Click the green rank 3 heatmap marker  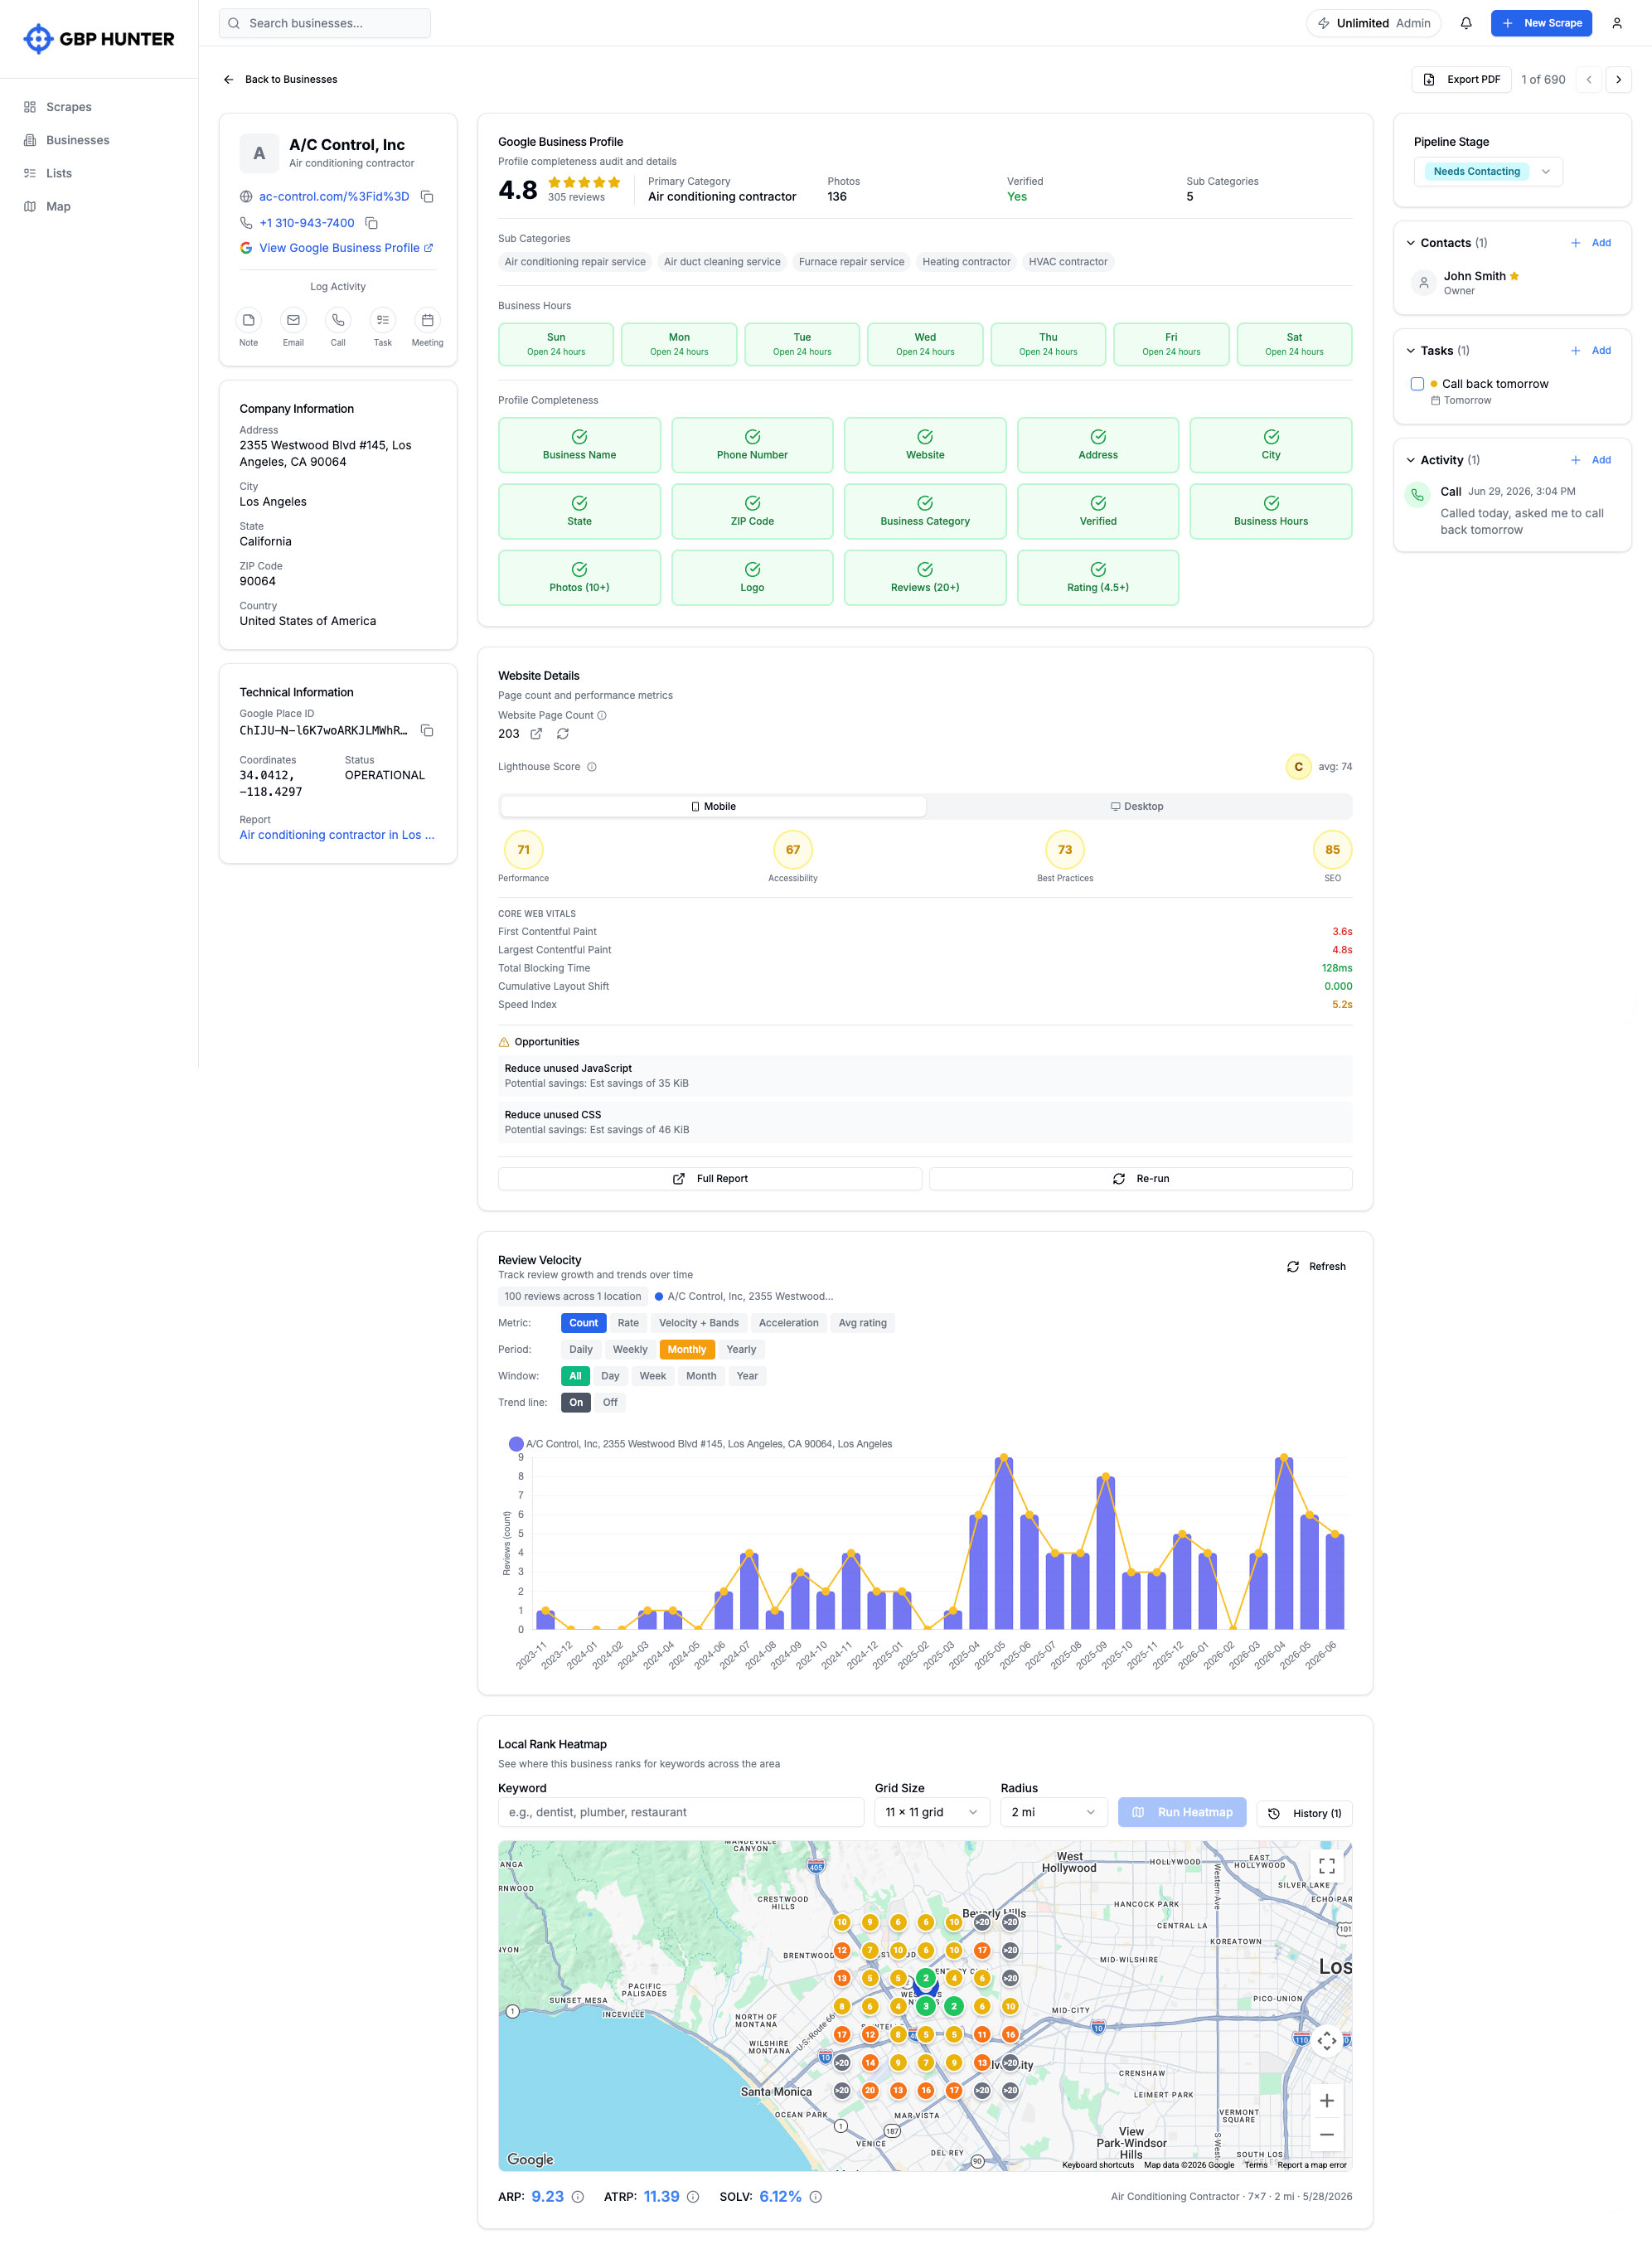point(926,2005)
